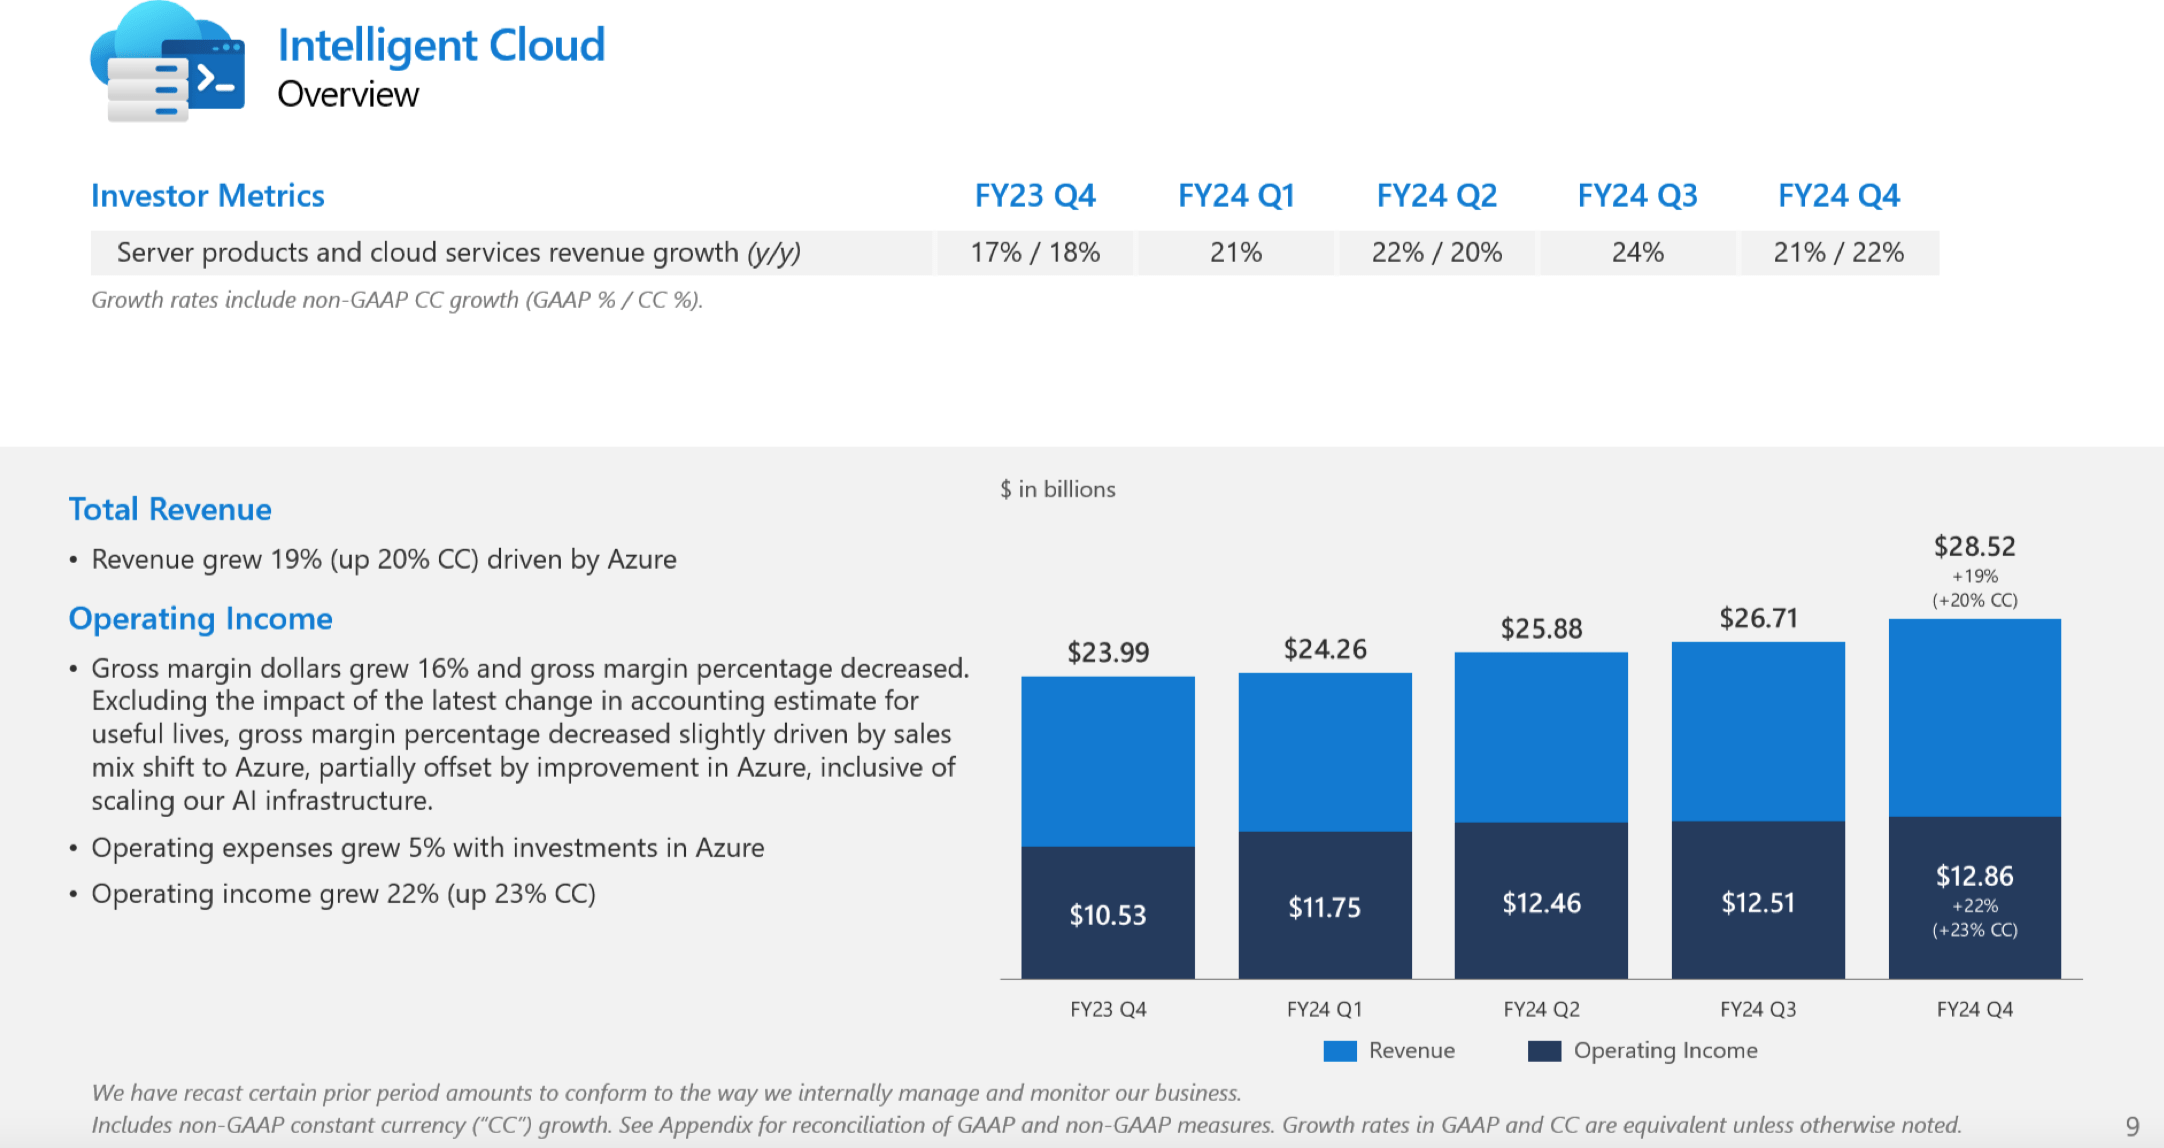Click the Server products revenue growth row label
2164x1148 pixels.
[x=458, y=252]
